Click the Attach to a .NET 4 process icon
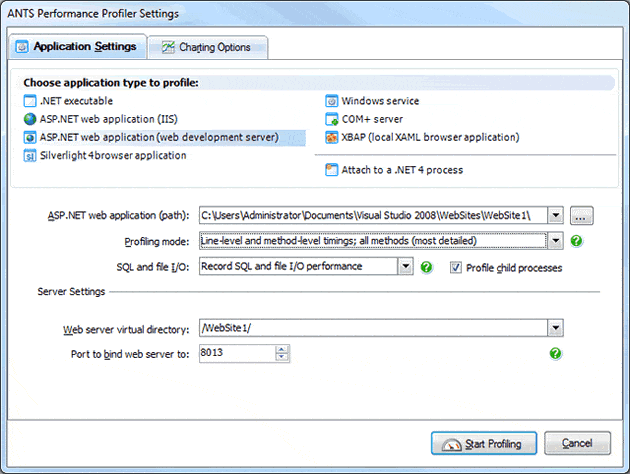The height and width of the screenshot is (474, 630). (331, 170)
